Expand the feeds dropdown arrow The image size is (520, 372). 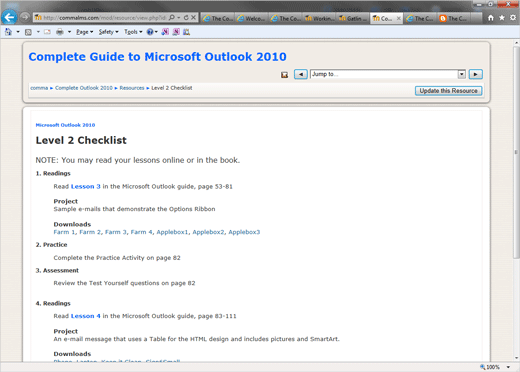38,32
